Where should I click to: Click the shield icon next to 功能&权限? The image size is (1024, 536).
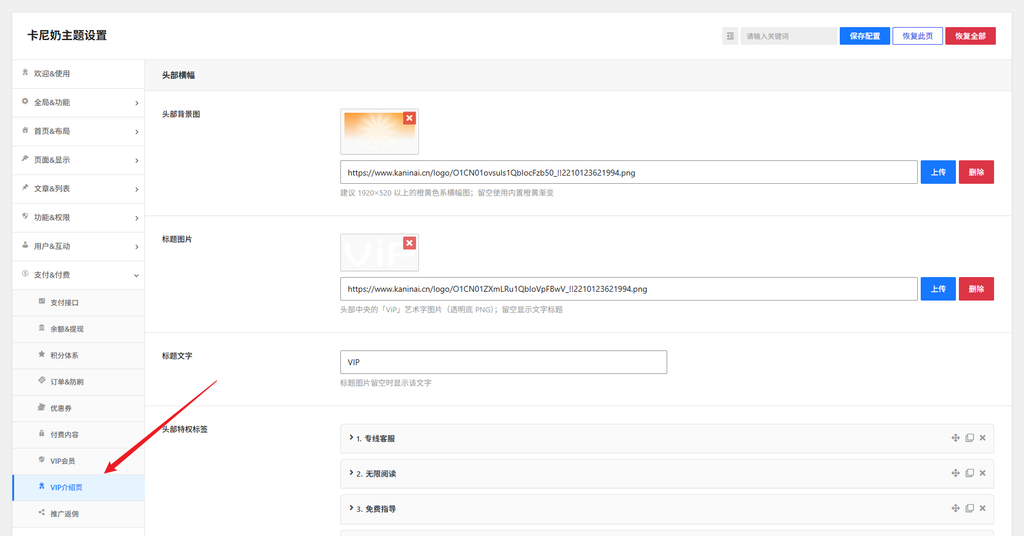pos(25,216)
